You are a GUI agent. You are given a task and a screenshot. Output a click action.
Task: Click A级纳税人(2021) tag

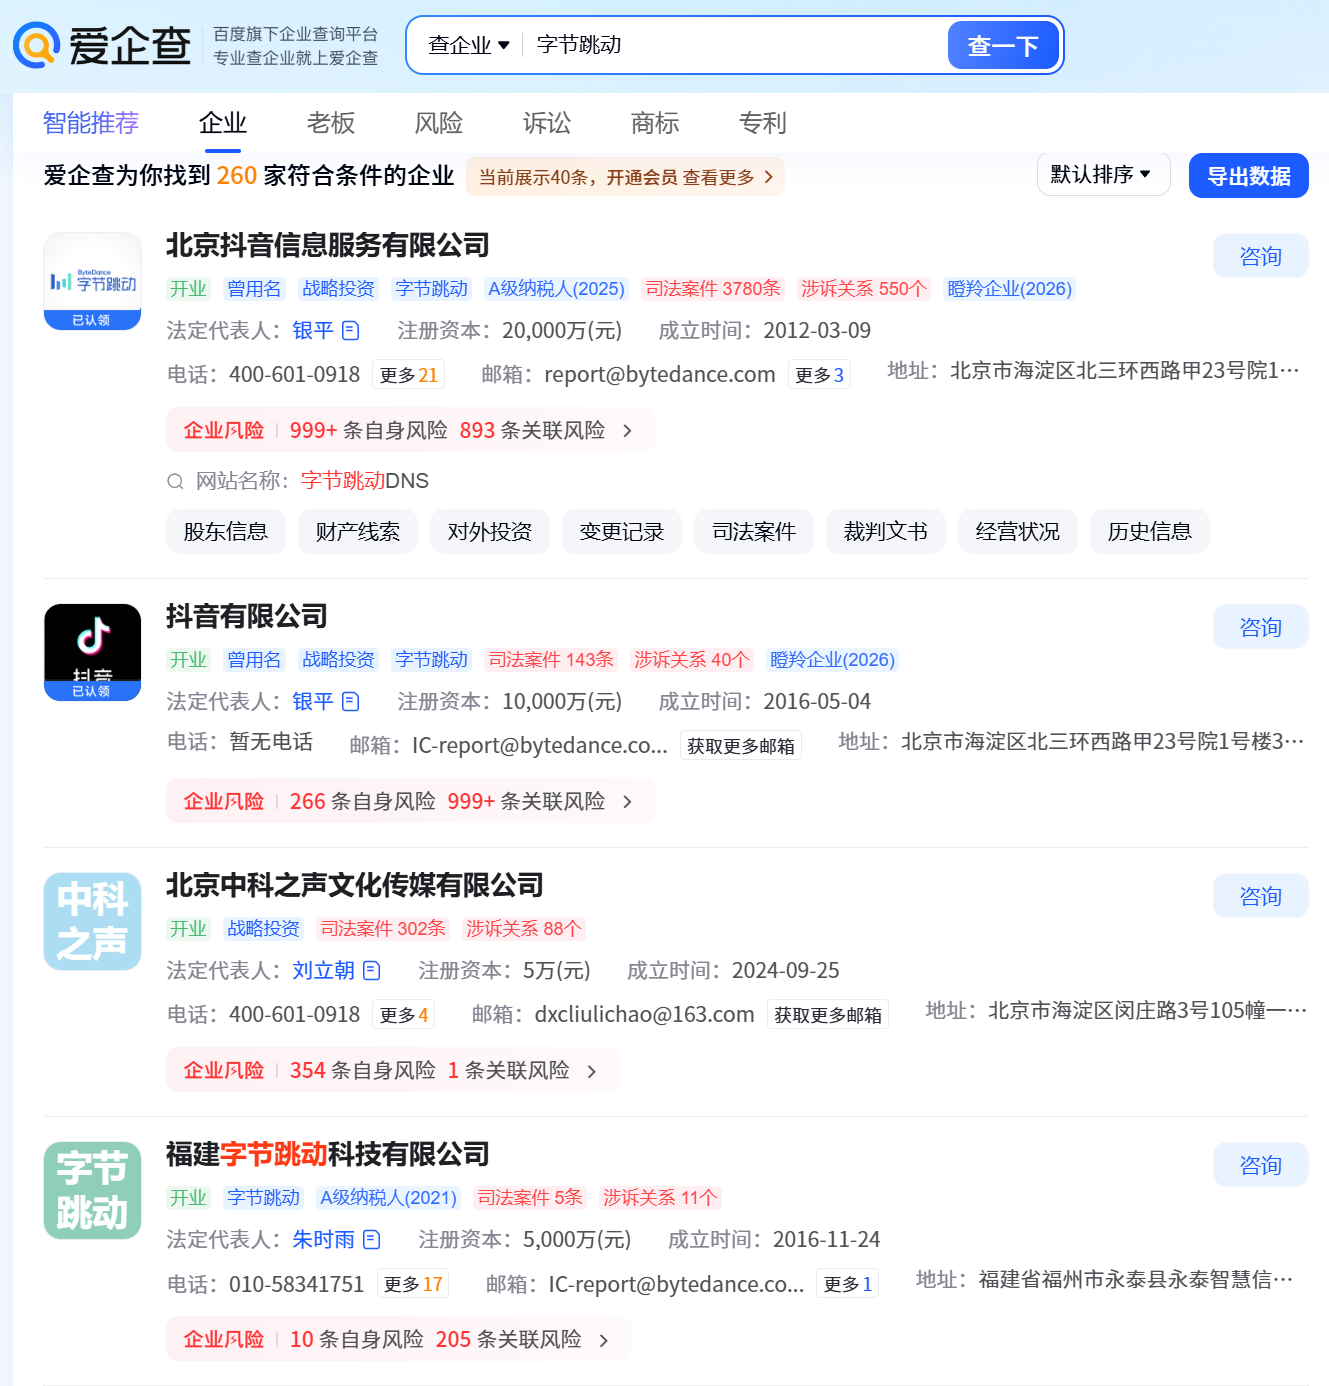[389, 1198]
